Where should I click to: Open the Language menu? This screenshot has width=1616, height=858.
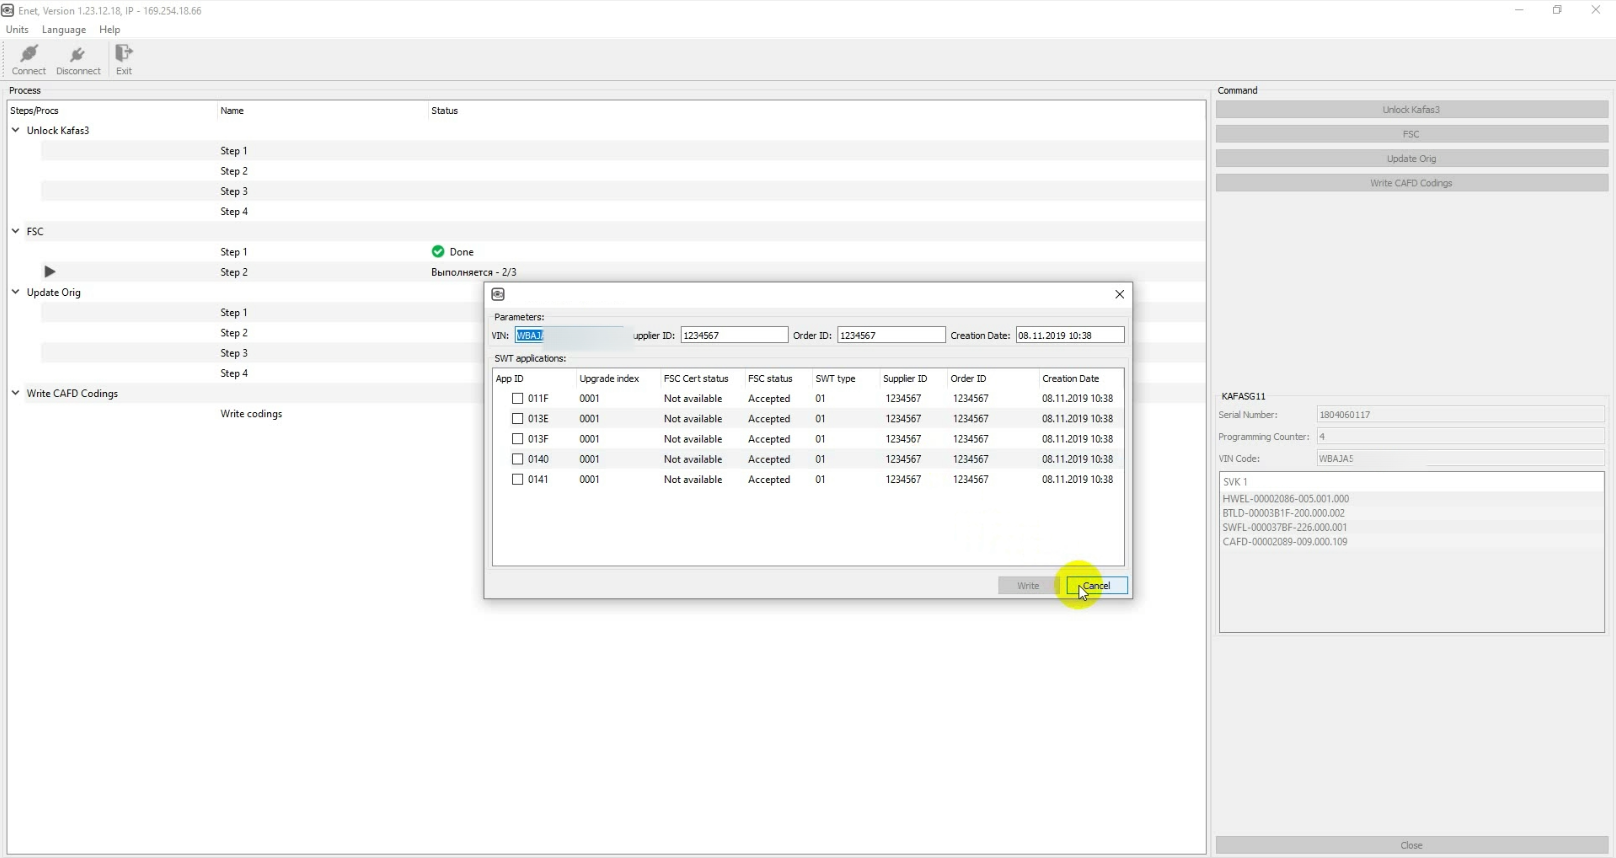click(x=64, y=30)
